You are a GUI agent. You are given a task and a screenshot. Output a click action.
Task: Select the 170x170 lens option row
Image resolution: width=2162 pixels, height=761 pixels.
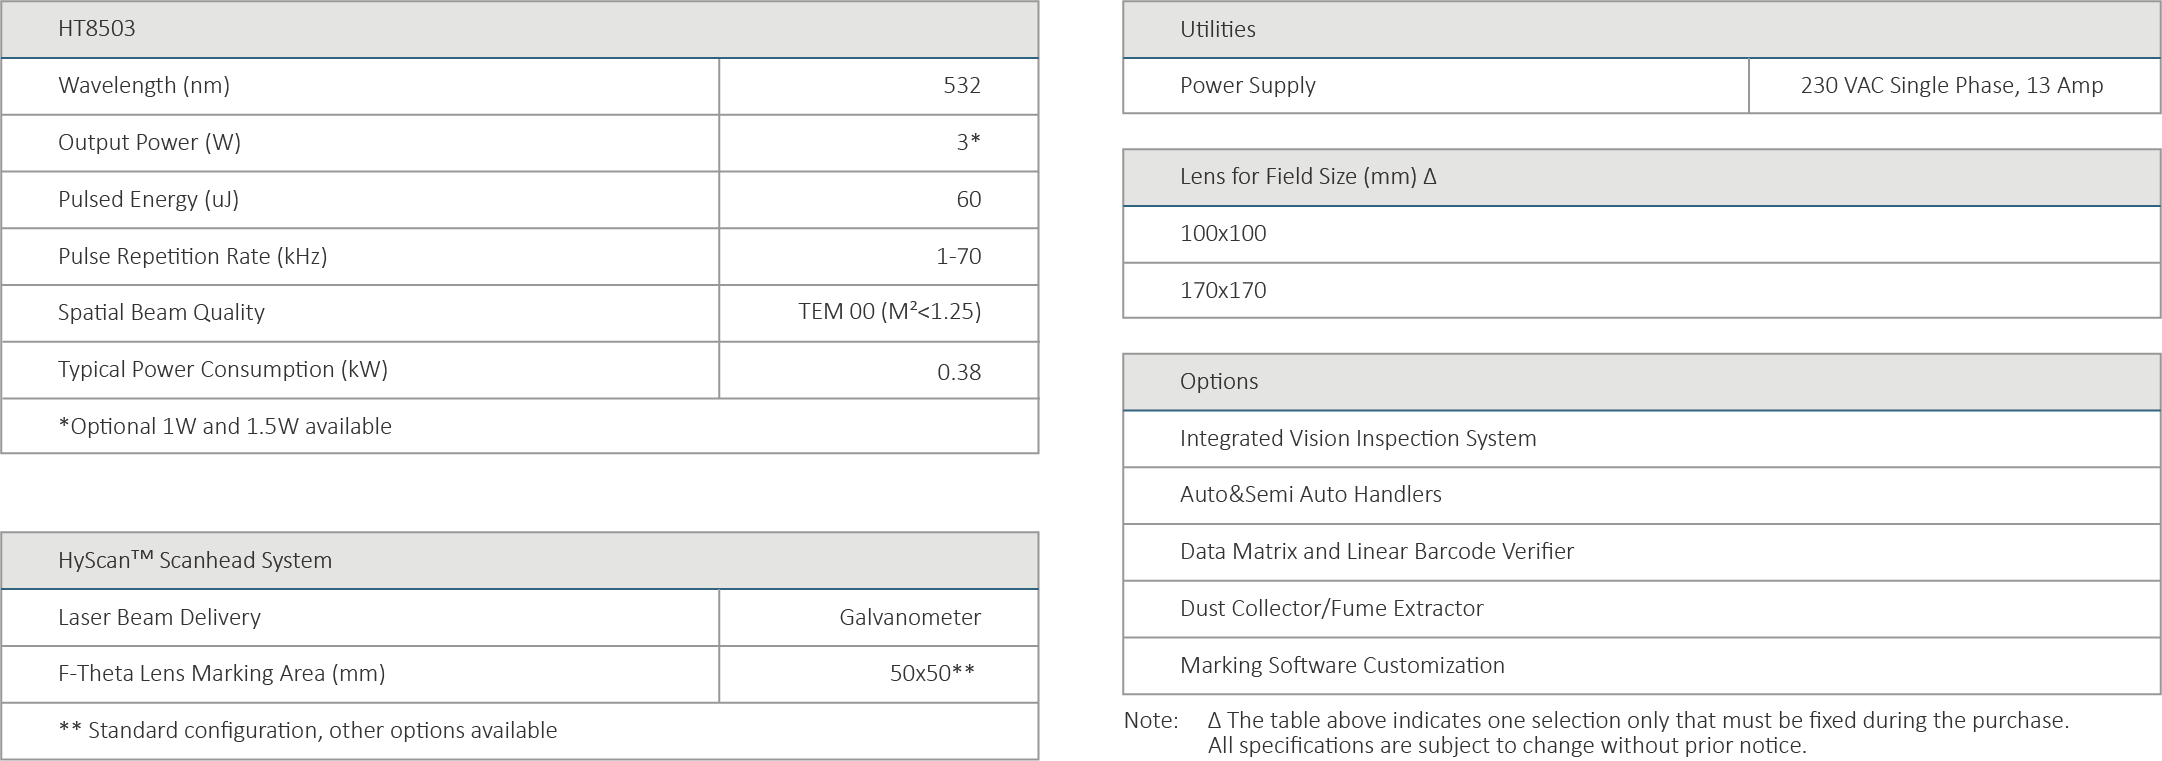click(x=1223, y=291)
